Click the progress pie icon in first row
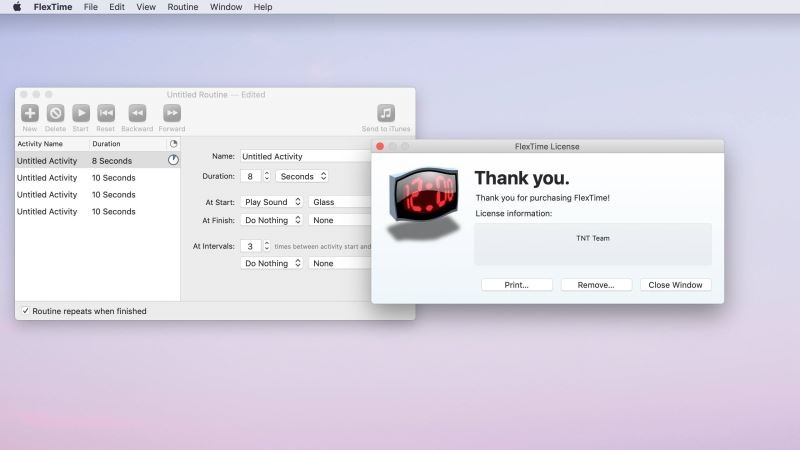 click(173, 160)
